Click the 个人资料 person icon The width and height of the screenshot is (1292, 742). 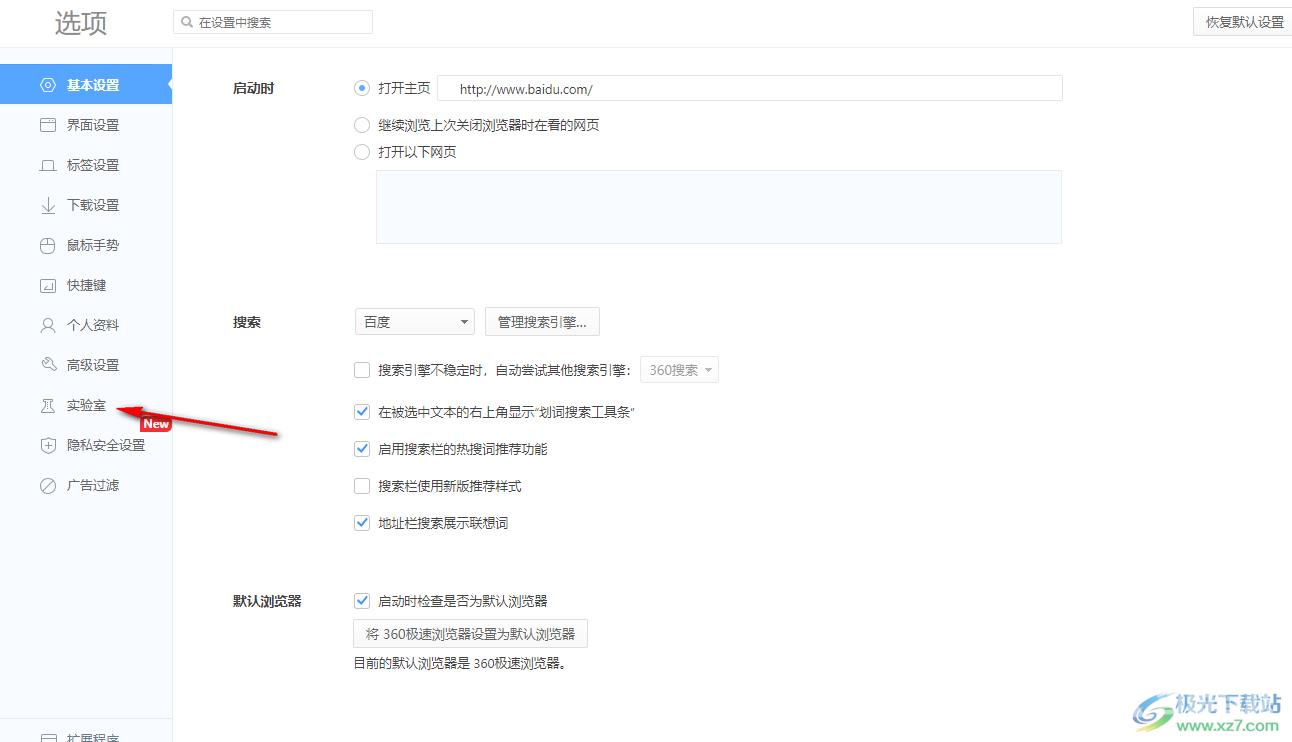click(x=48, y=325)
